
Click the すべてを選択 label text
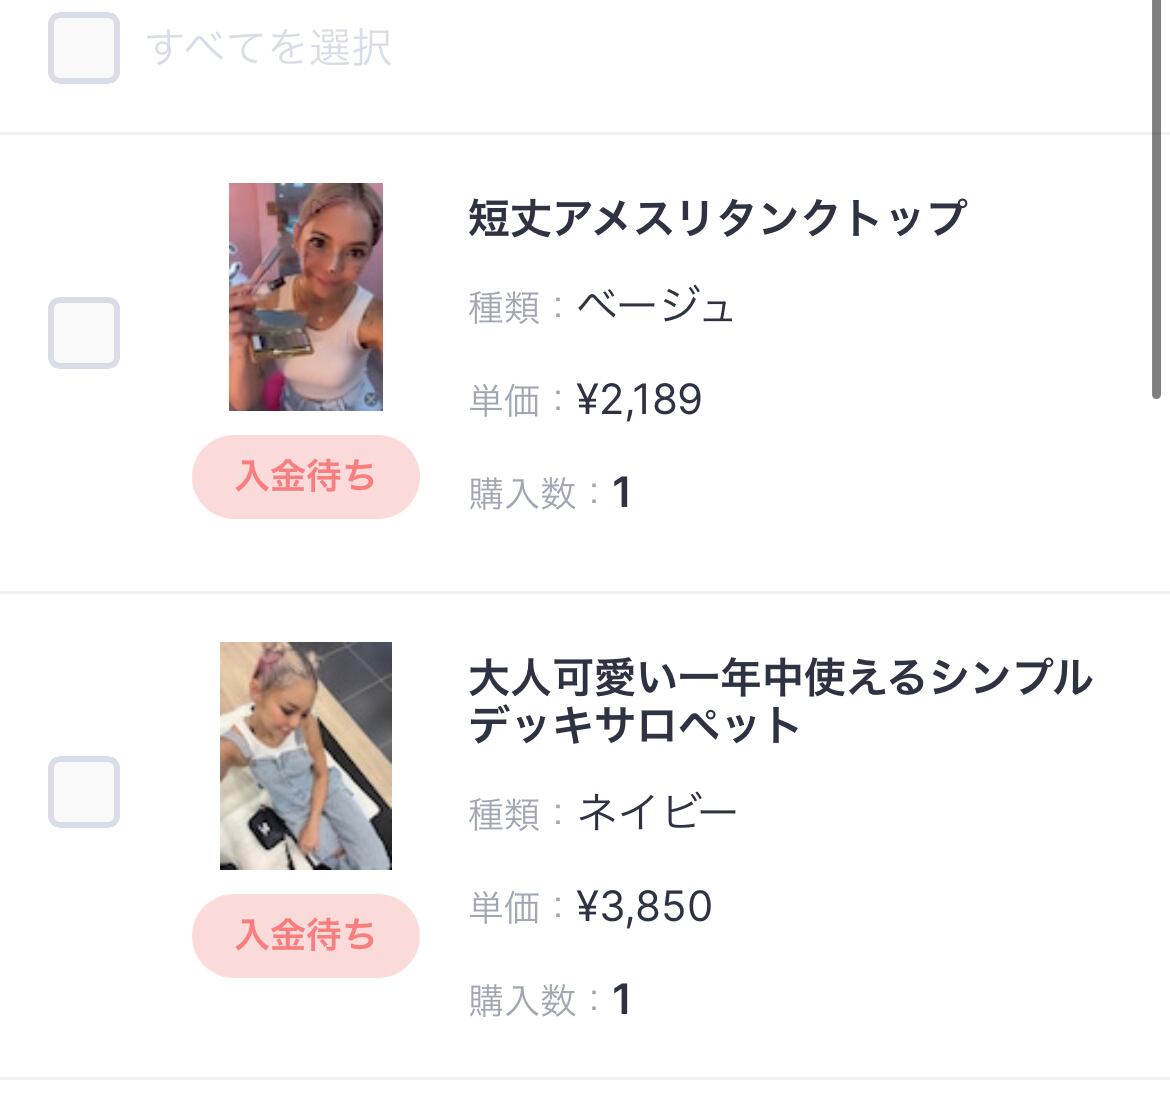point(269,48)
